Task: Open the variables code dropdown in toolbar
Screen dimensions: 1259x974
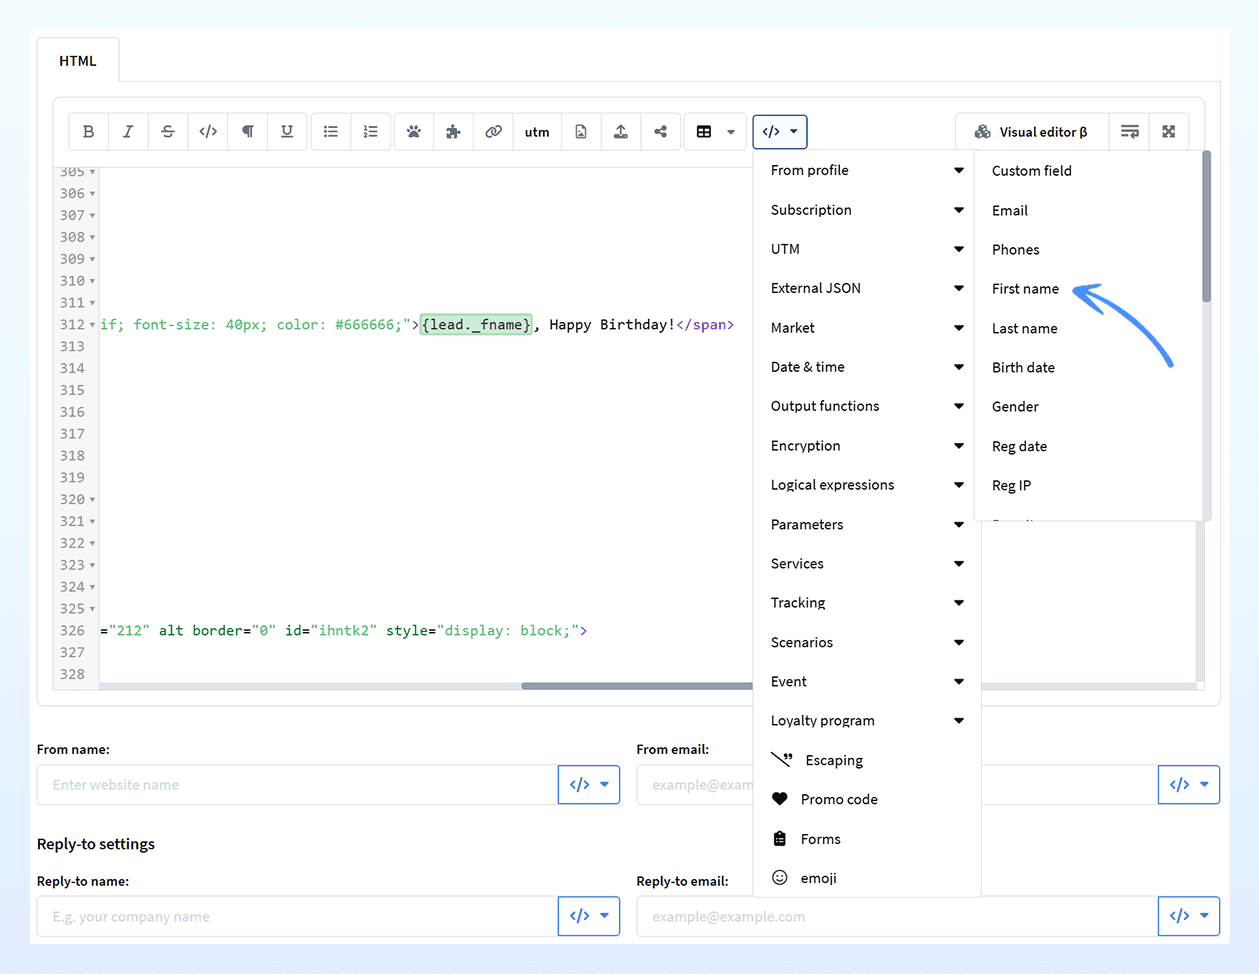Action: tap(780, 132)
